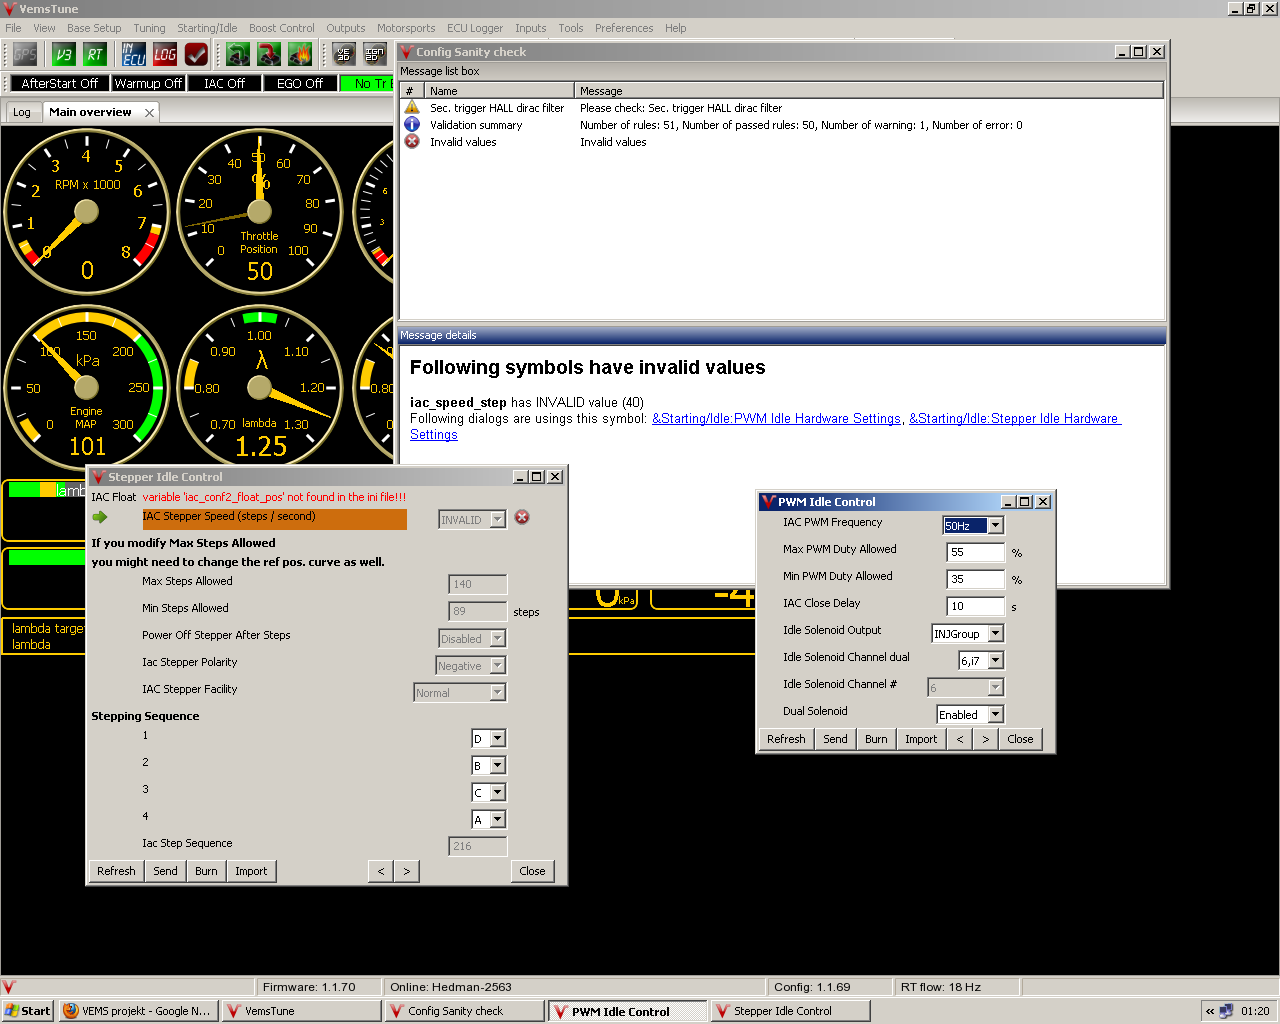
Task: Open Stepping Sequence 3 dropdown showing C
Action: [498, 792]
